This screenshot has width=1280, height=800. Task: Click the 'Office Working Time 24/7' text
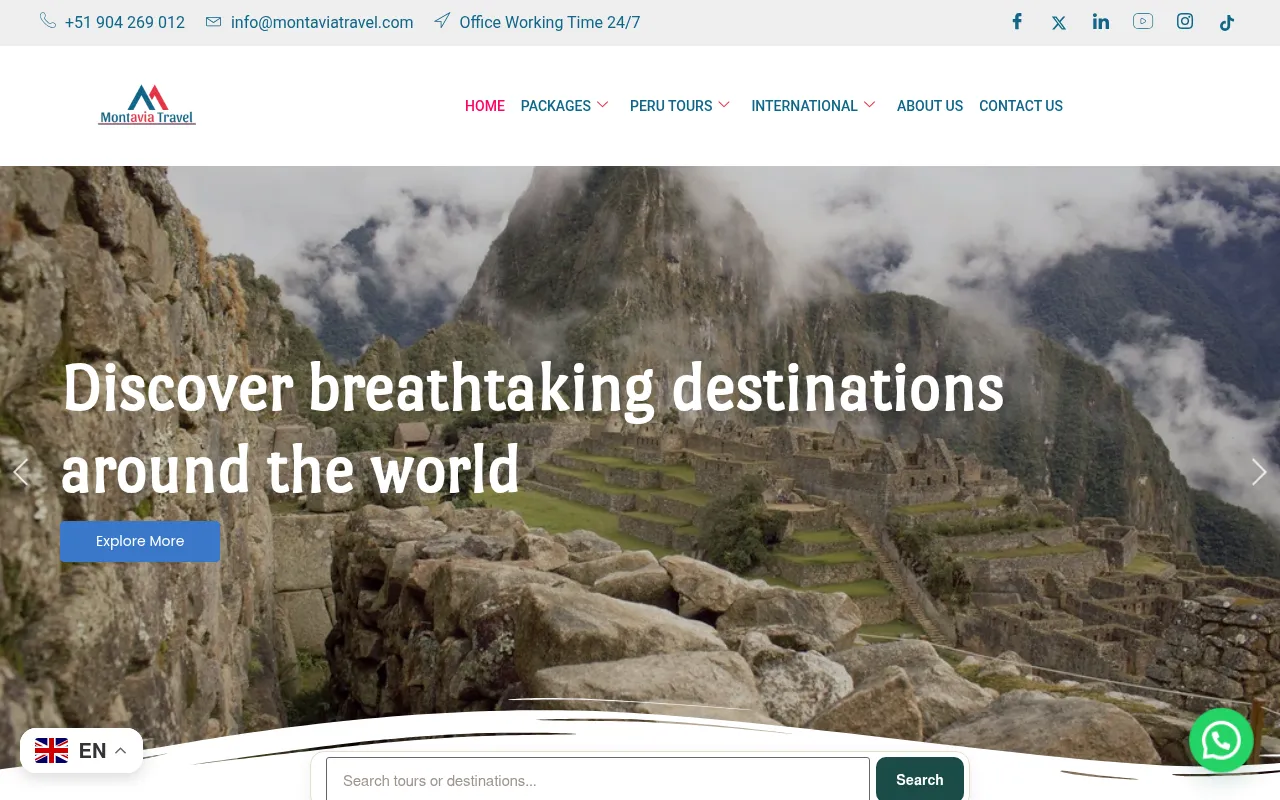pos(550,22)
